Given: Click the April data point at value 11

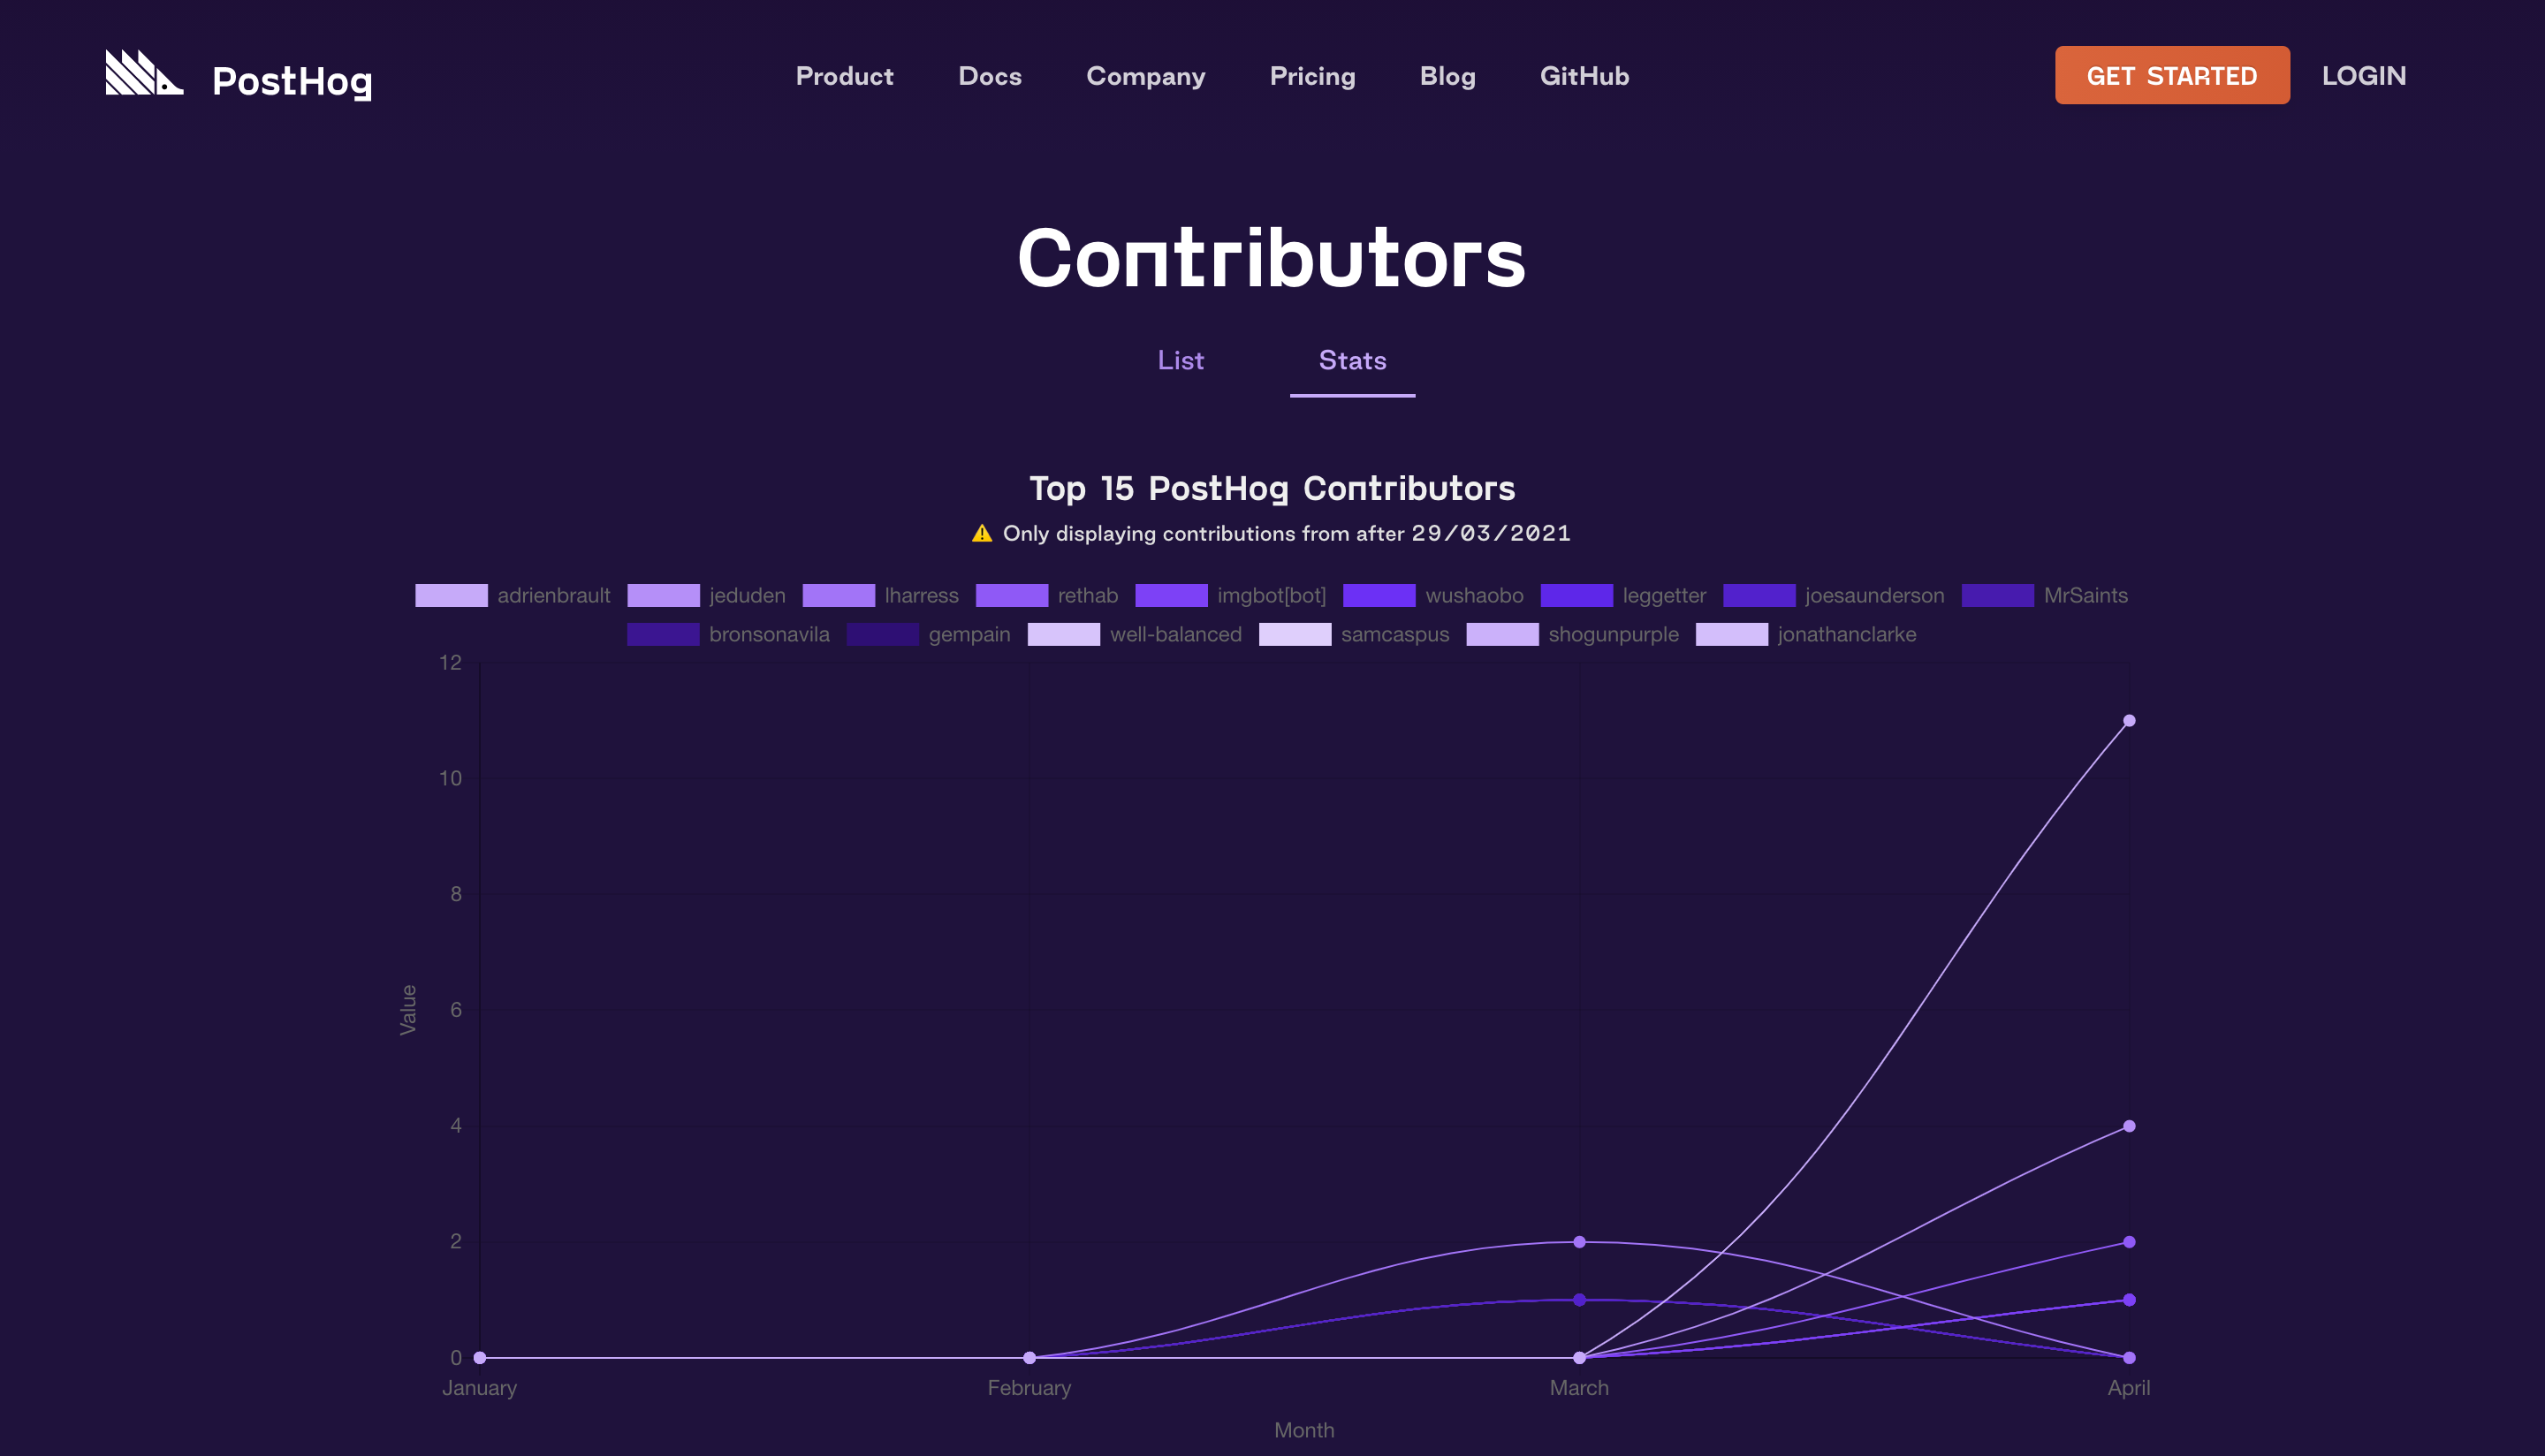Looking at the screenshot, I should tap(2127, 718).
